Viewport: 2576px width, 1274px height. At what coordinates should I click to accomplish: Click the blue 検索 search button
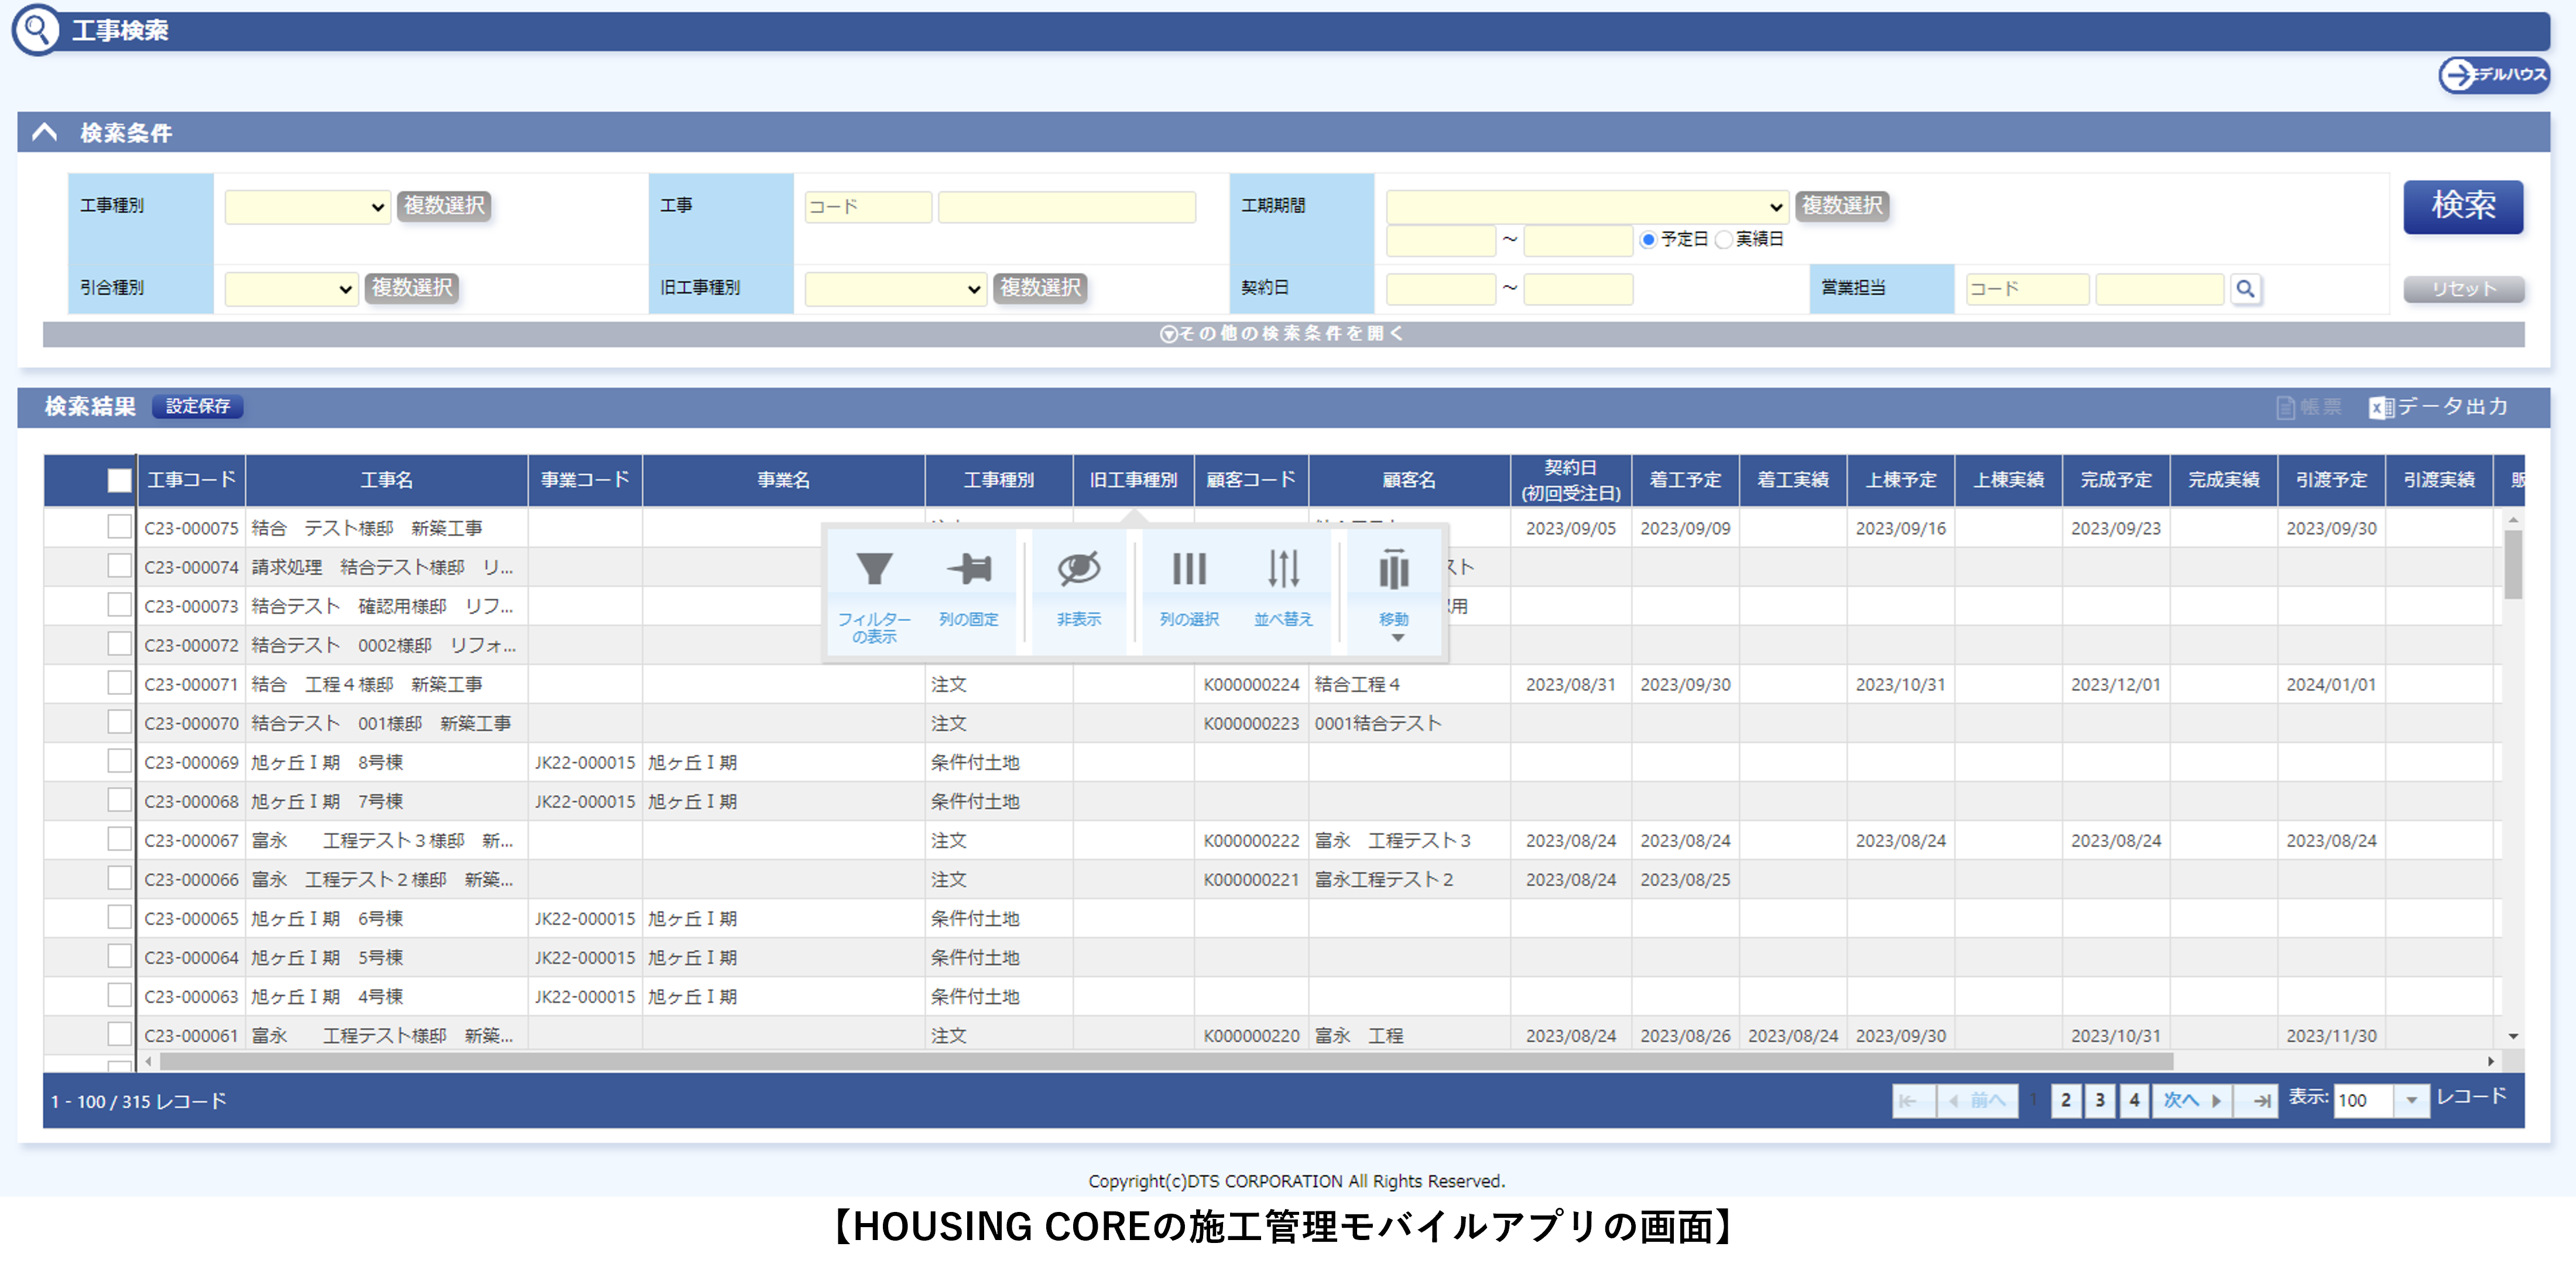pyautogui.click(x=2463, y=207)
